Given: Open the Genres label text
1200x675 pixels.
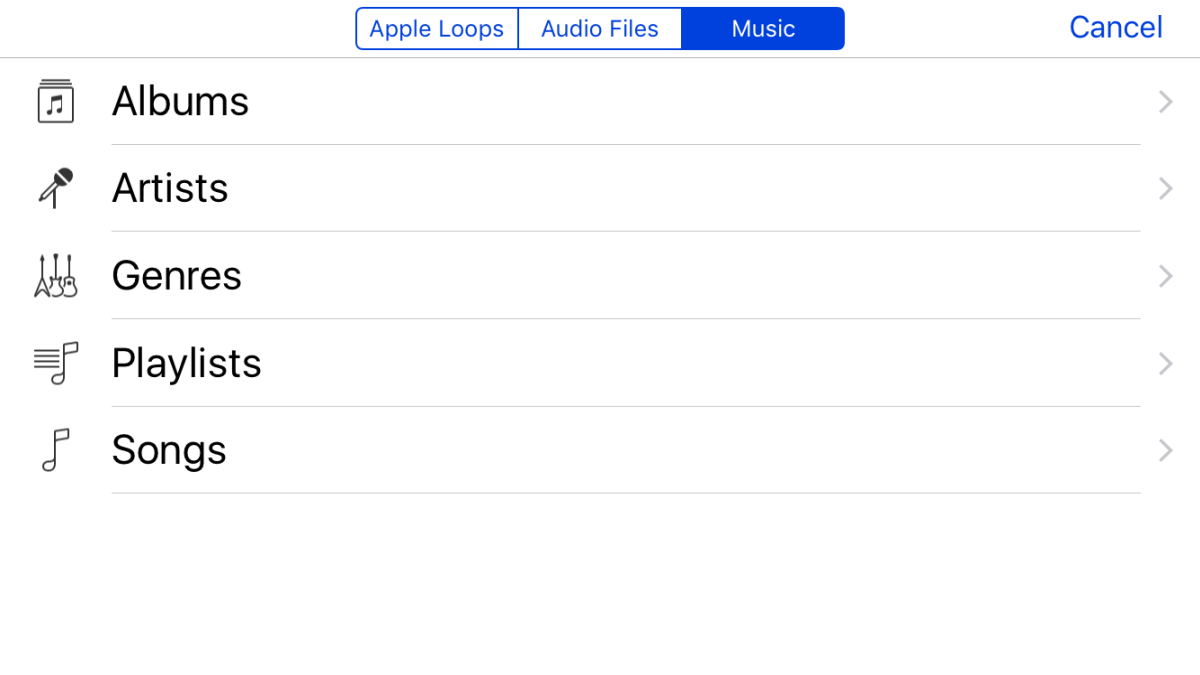Looking at the screenshot, I should [177, 276].
